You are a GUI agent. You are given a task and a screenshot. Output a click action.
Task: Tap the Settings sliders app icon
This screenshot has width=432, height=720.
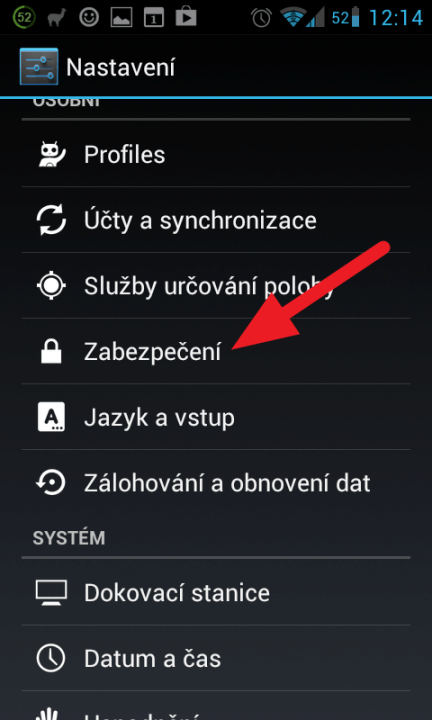click(x=39, y=67)
